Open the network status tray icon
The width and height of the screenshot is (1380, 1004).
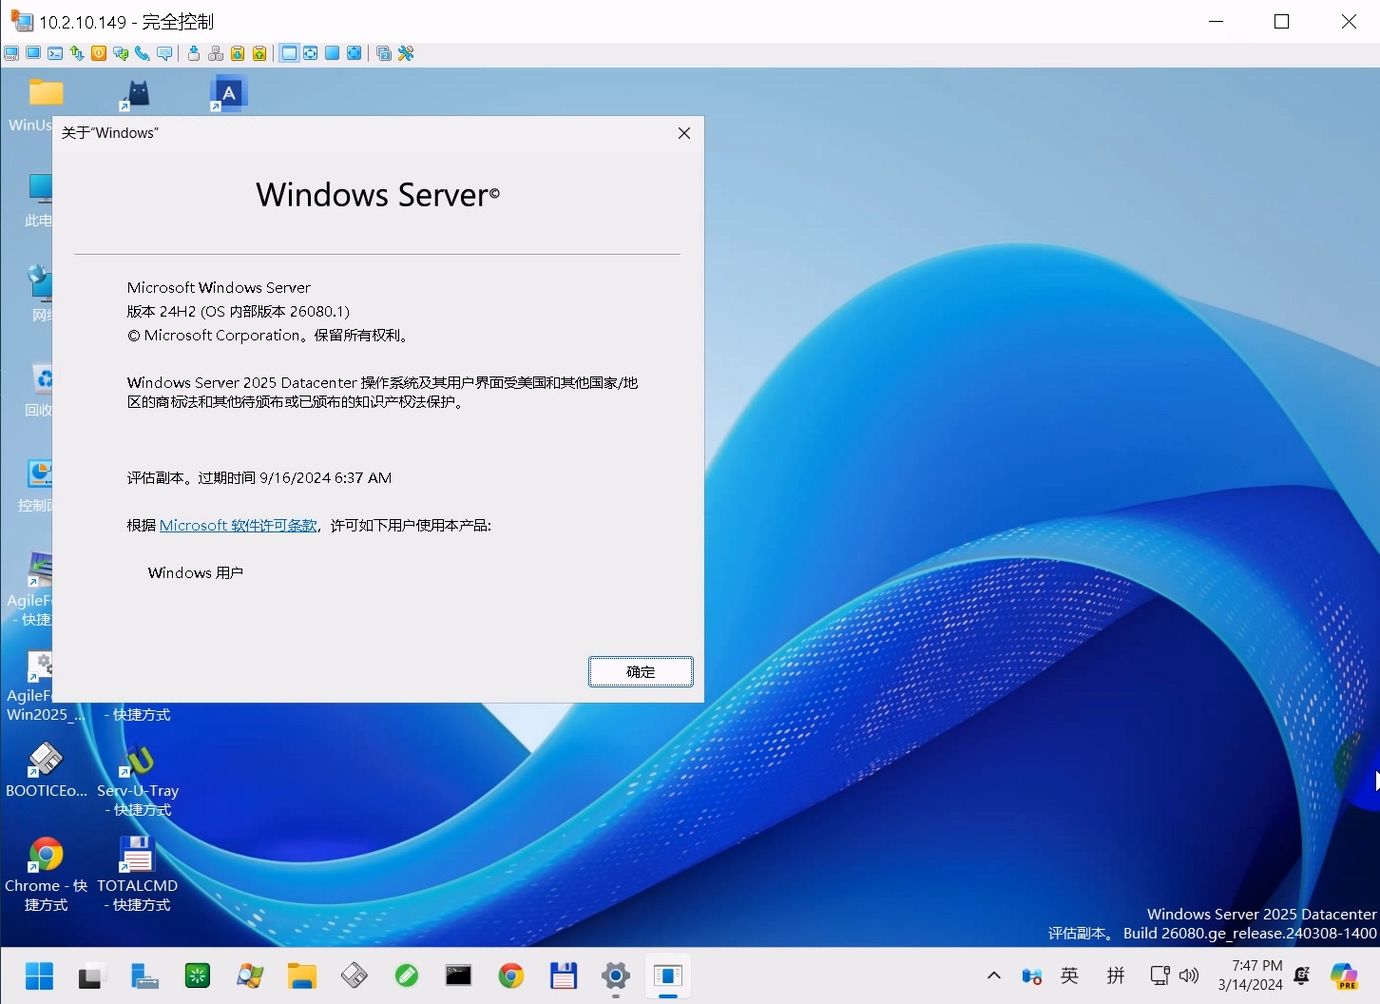tap(1160, 976)
